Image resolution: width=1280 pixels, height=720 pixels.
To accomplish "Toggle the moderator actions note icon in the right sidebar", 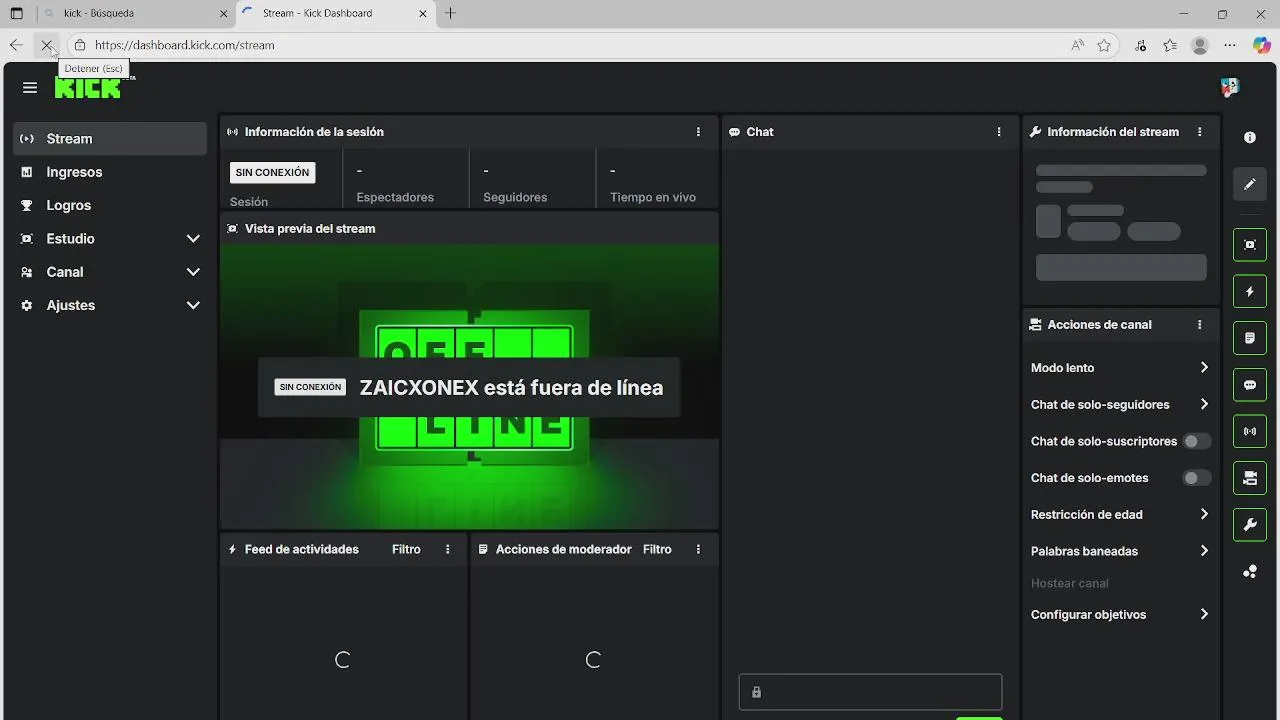I will coord(1250,338).
